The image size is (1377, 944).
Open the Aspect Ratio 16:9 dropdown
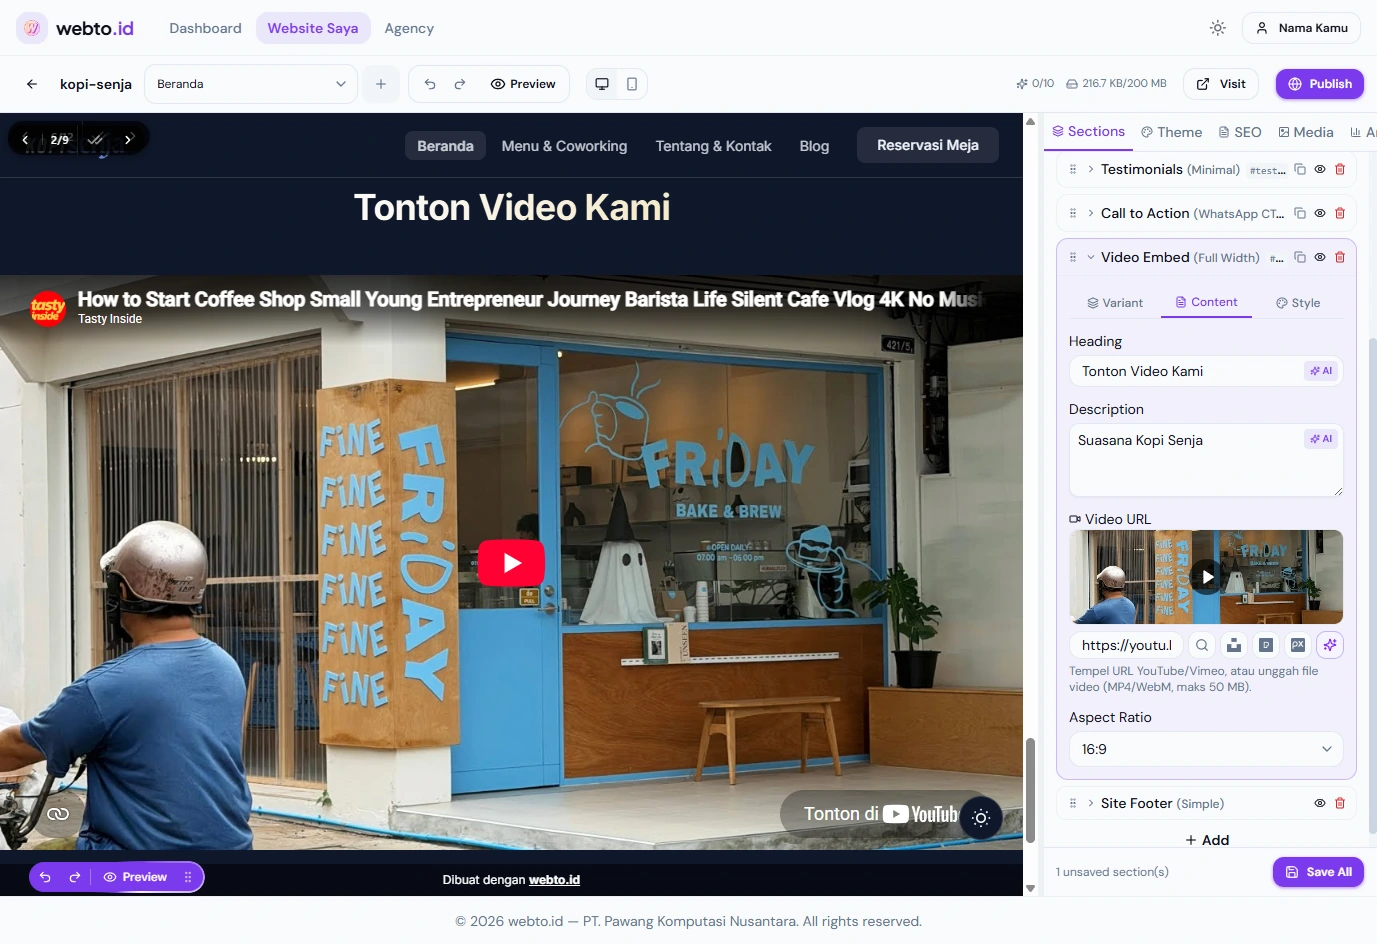click(x=1206, y=749)
